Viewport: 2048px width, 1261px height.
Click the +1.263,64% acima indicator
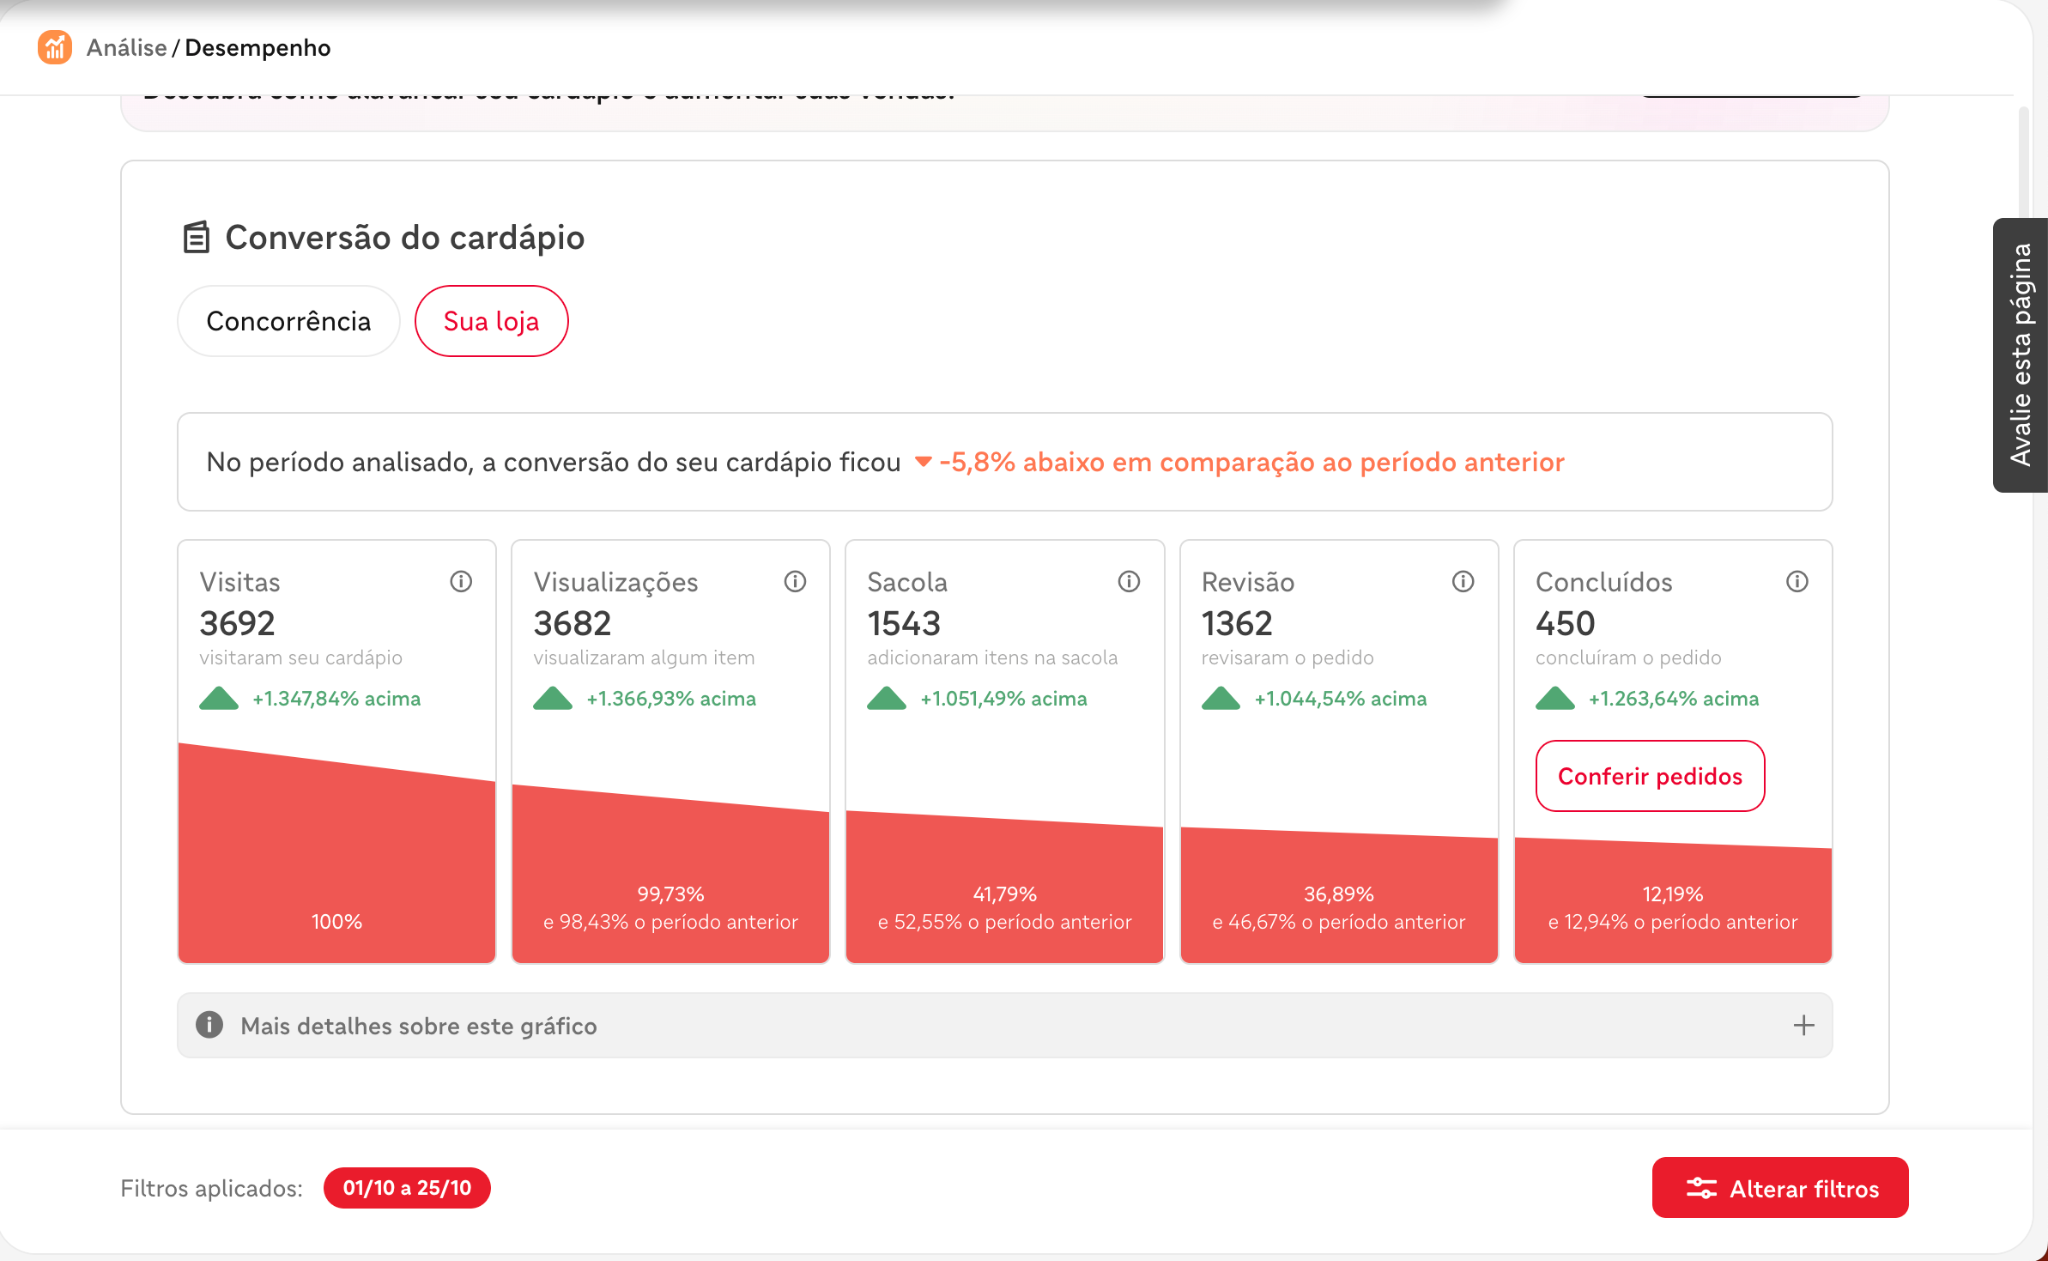click(1647, 698)
